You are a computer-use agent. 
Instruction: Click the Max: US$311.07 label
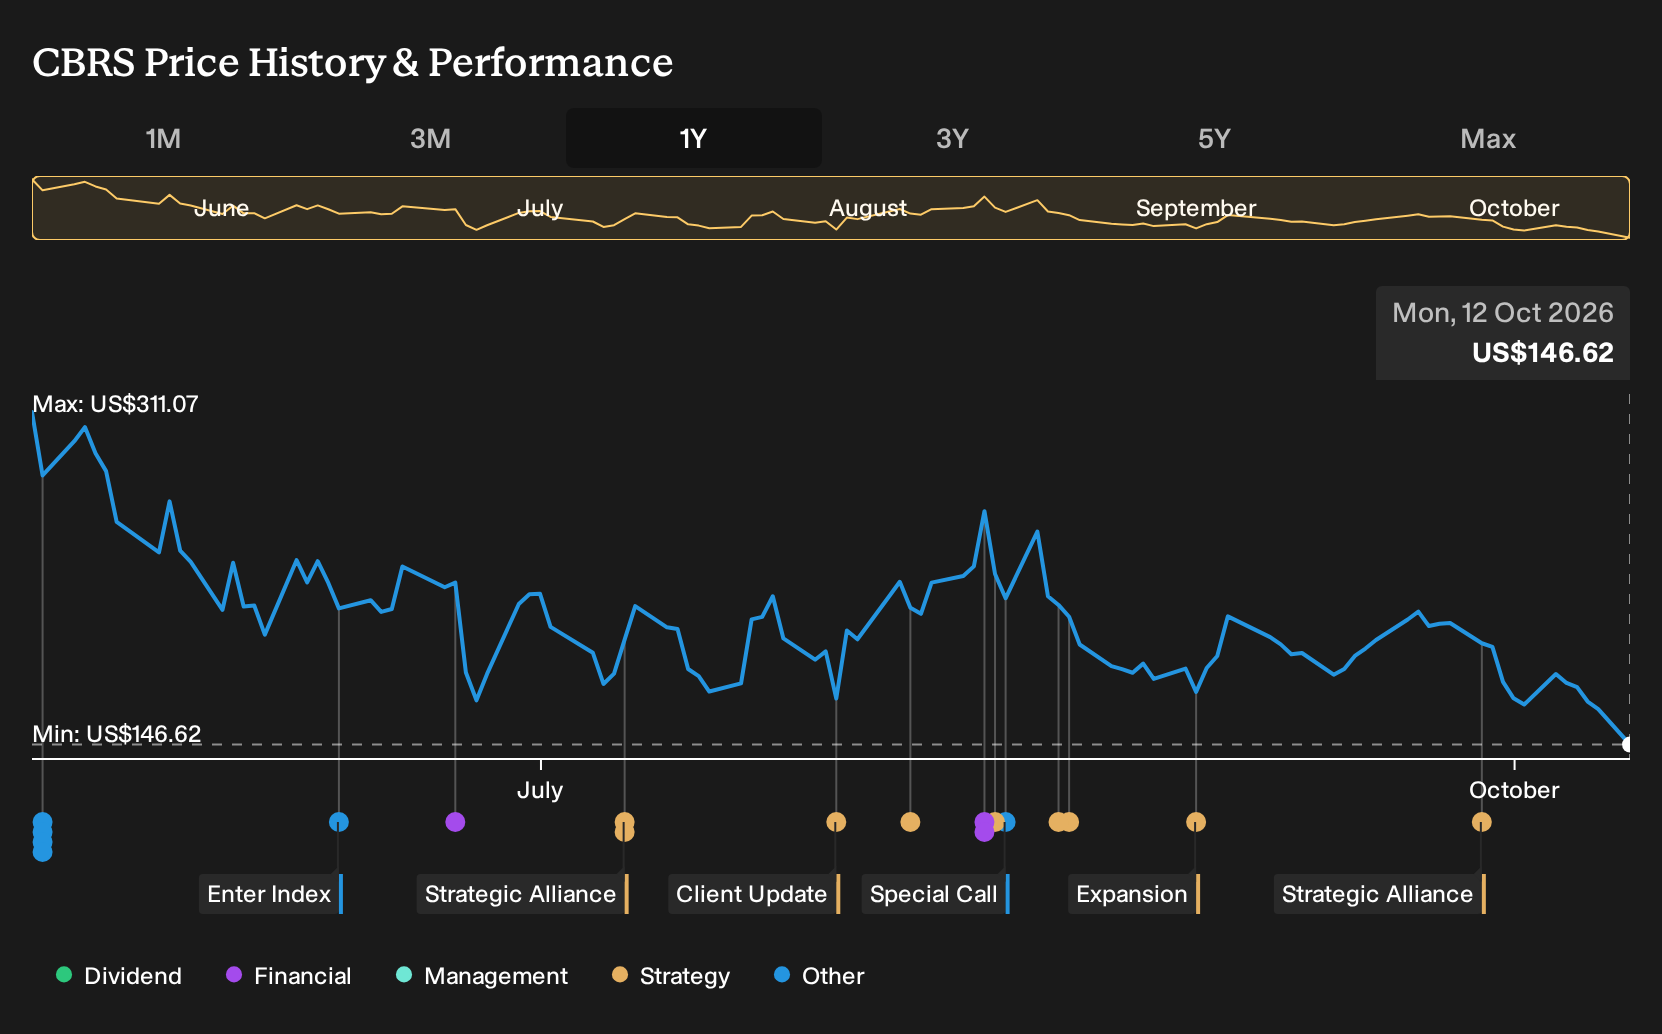(x=115, y=404)
